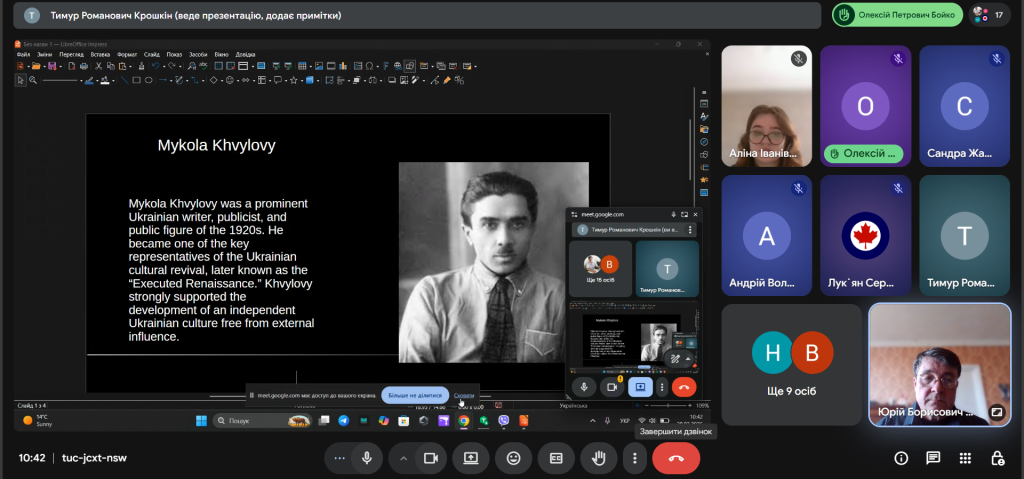Click the share screen icon in bottom bar

[471, 458]
